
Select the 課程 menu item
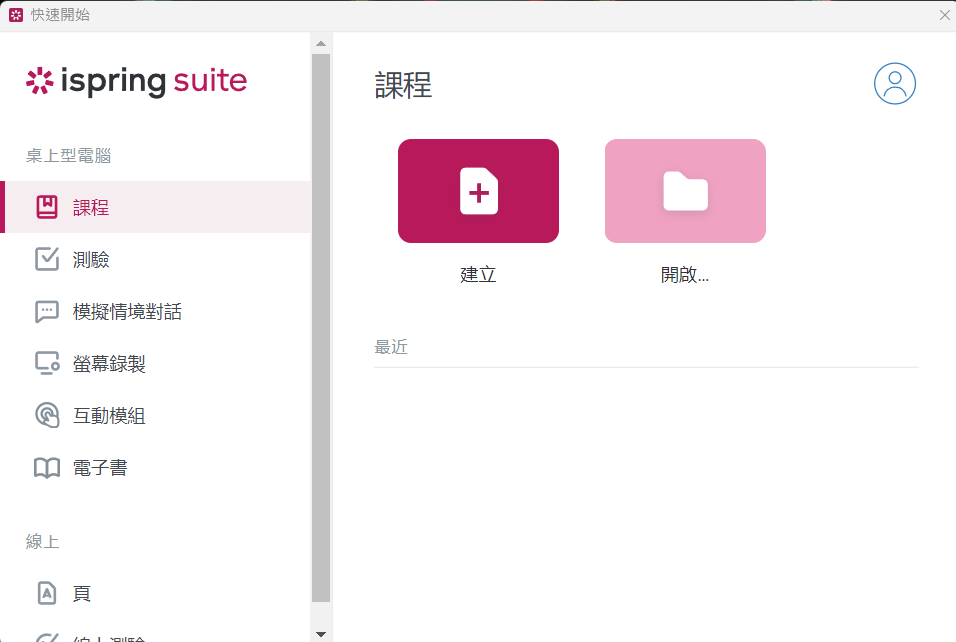point(155,207)
